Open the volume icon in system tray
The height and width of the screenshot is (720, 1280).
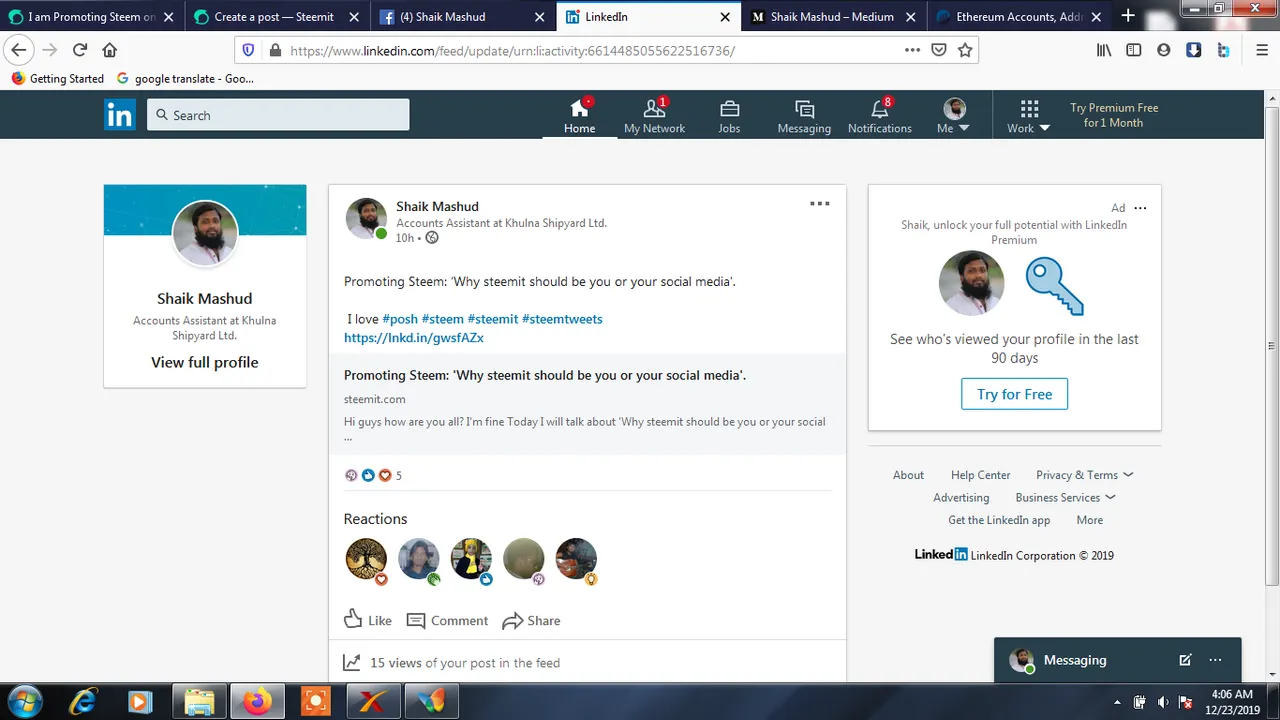(1162, 702)
